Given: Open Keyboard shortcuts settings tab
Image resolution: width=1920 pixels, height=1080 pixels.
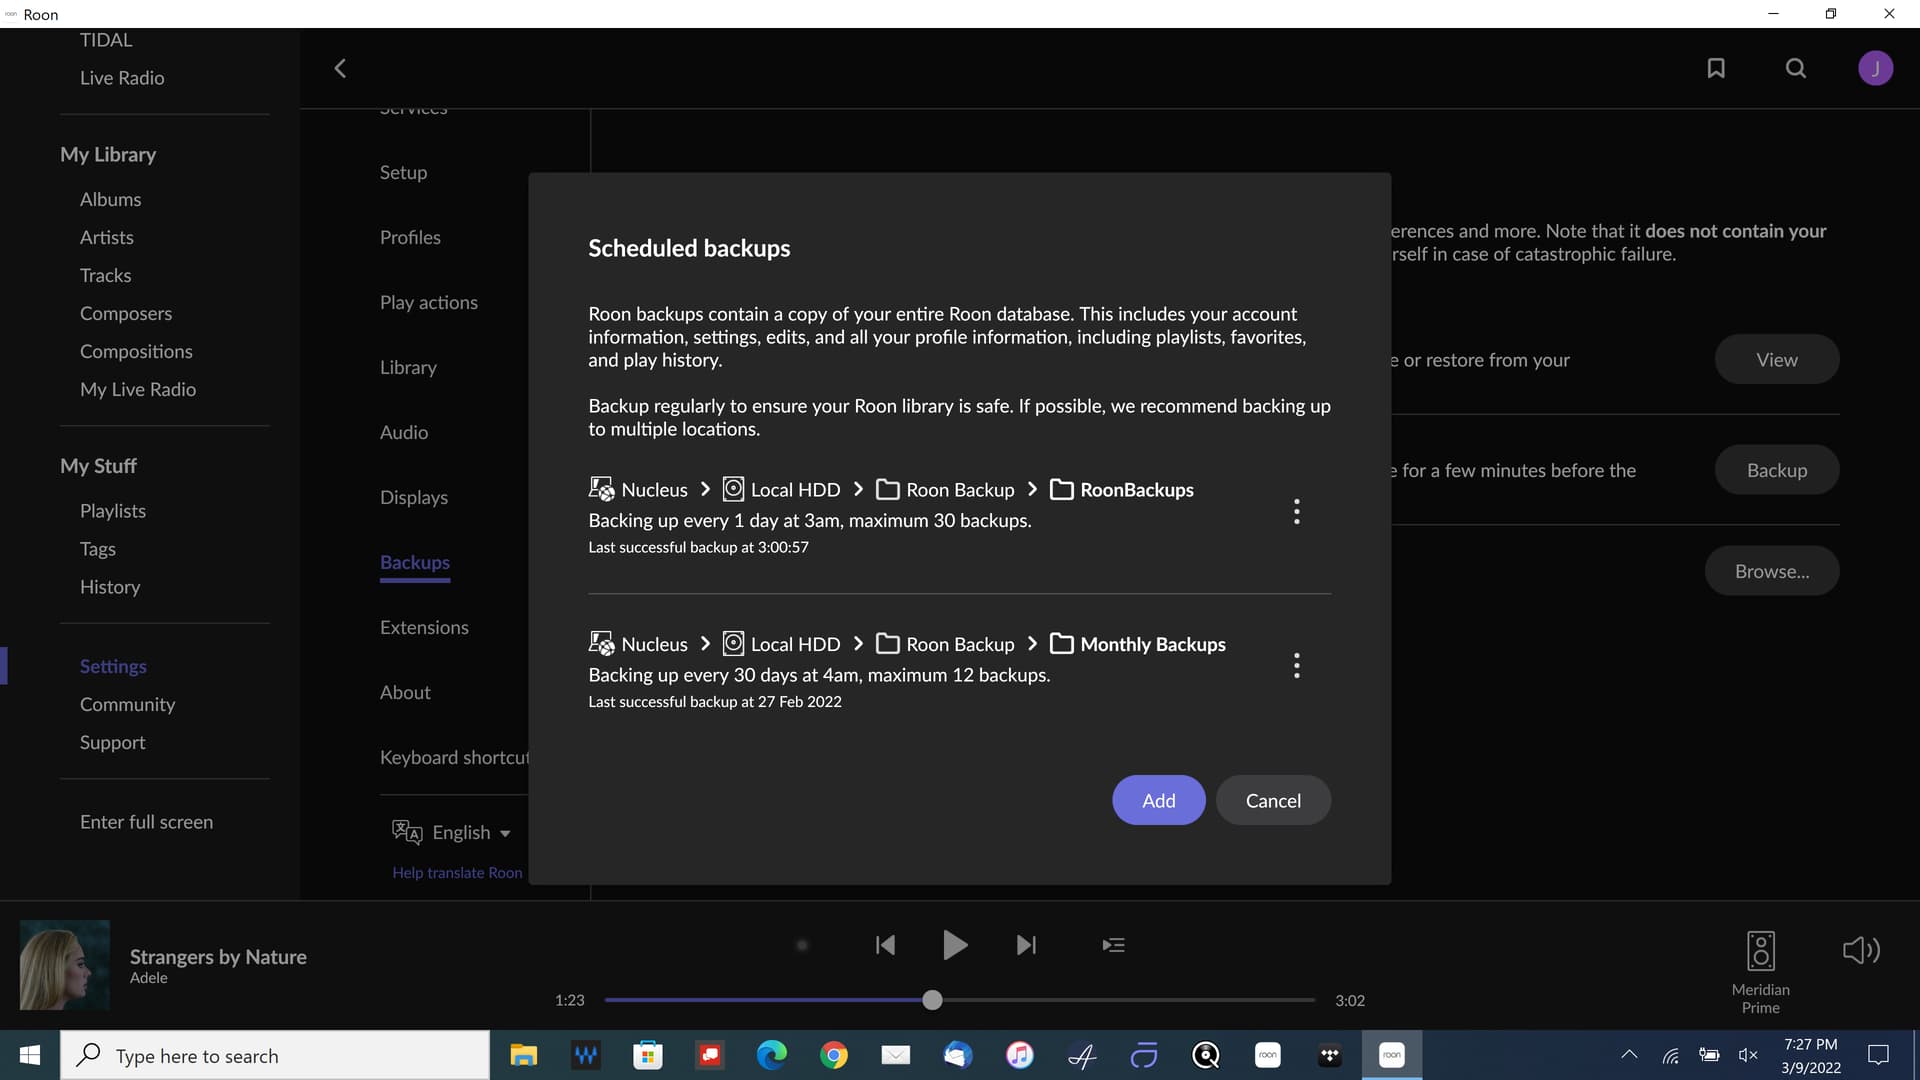Looking at the screenshot, I should tap(454, 757).
